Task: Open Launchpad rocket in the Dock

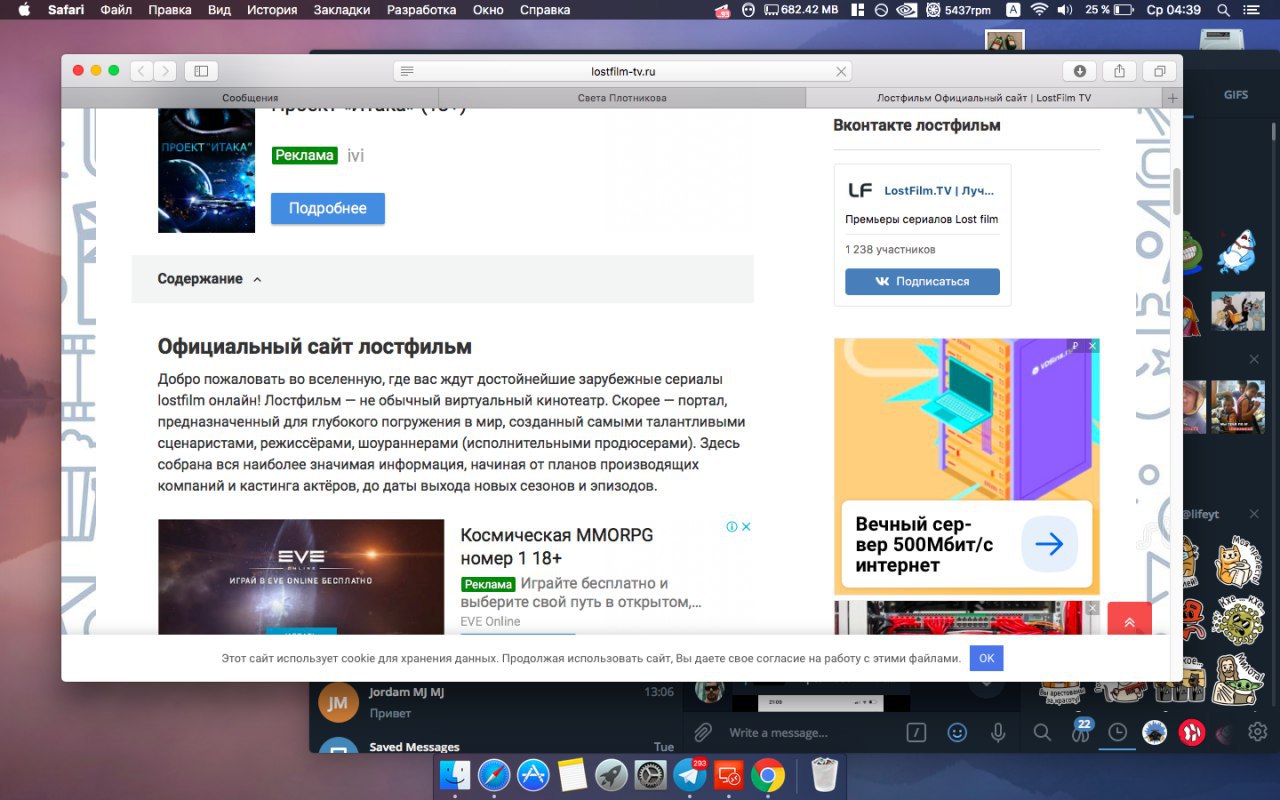Action: [611, 775]
